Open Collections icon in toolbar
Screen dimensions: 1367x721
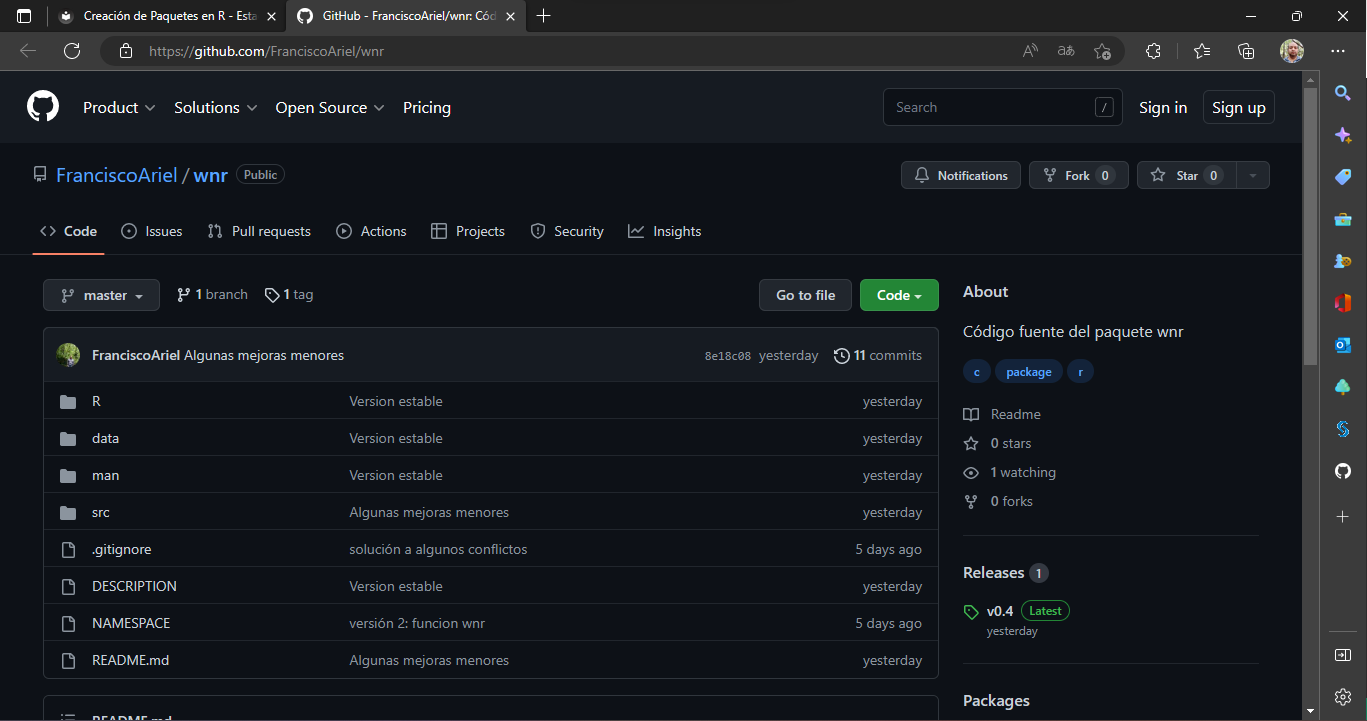pos(1246,51)
